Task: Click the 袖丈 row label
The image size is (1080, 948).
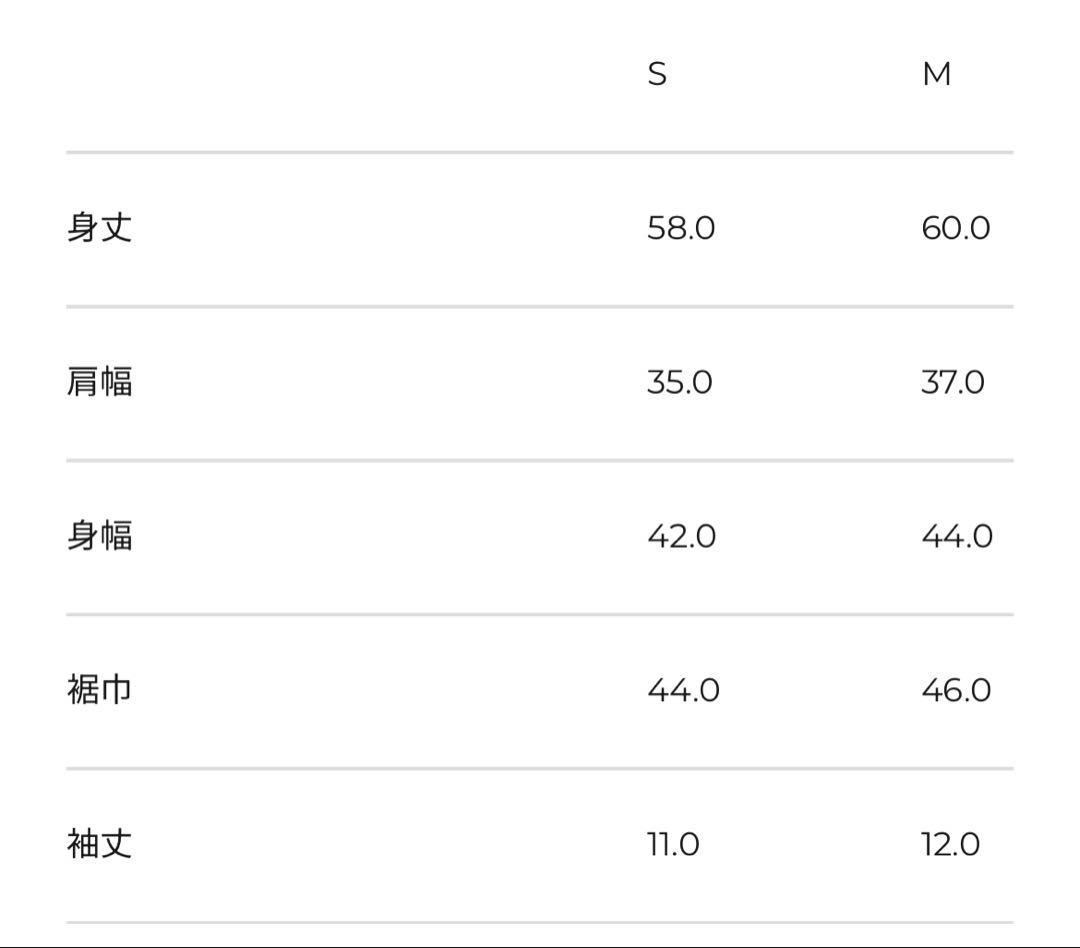Action: click(x=99, y=844)
